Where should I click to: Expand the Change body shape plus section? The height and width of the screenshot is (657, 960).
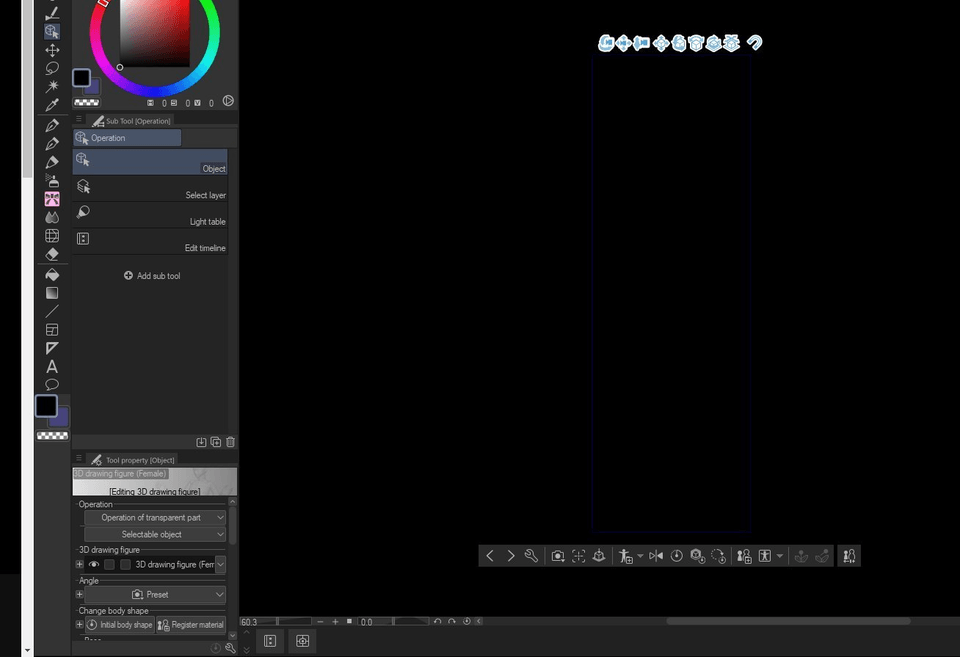(80, 625)
